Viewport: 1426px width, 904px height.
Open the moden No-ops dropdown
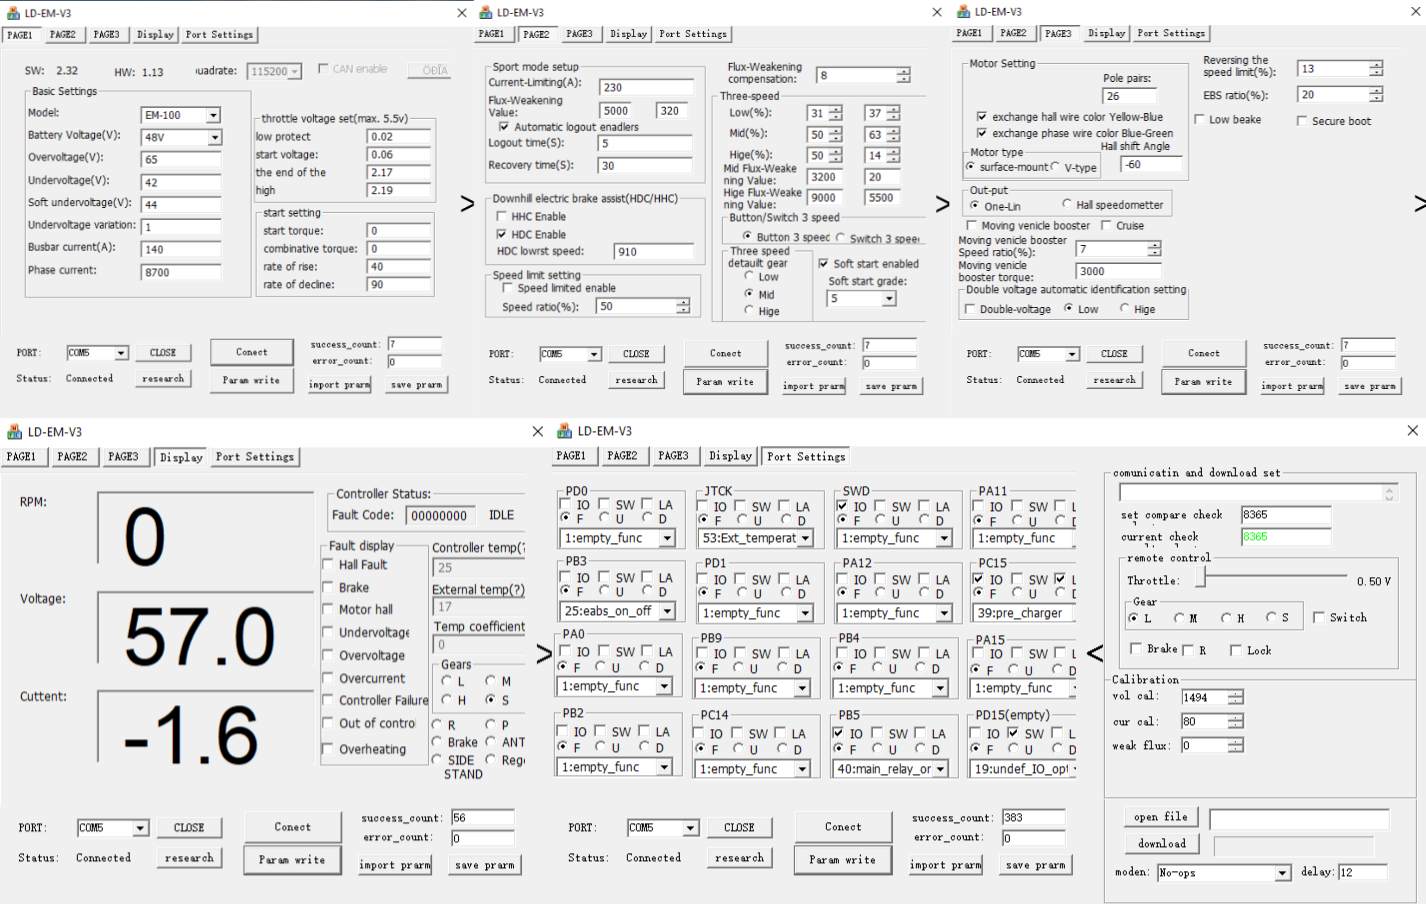1282,873
